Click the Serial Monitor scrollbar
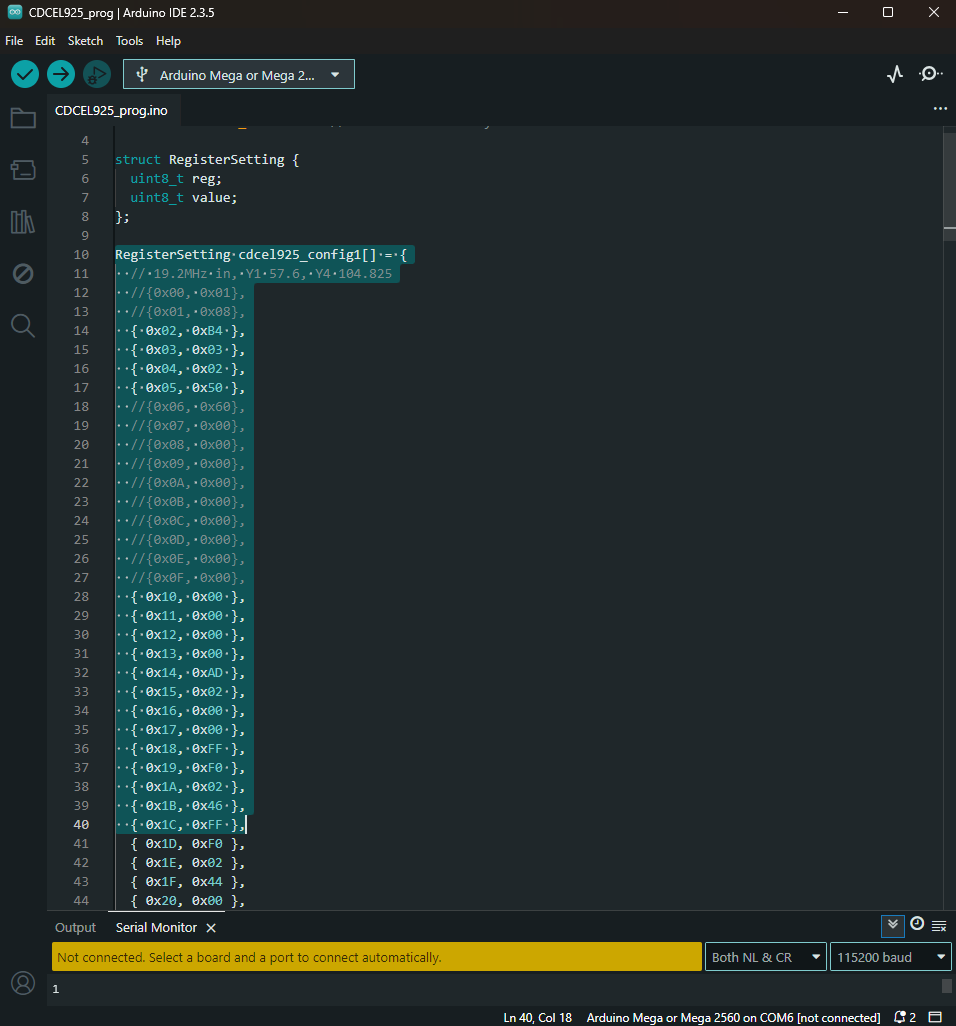Screen dimensions: 956x1026 point(946,986)
